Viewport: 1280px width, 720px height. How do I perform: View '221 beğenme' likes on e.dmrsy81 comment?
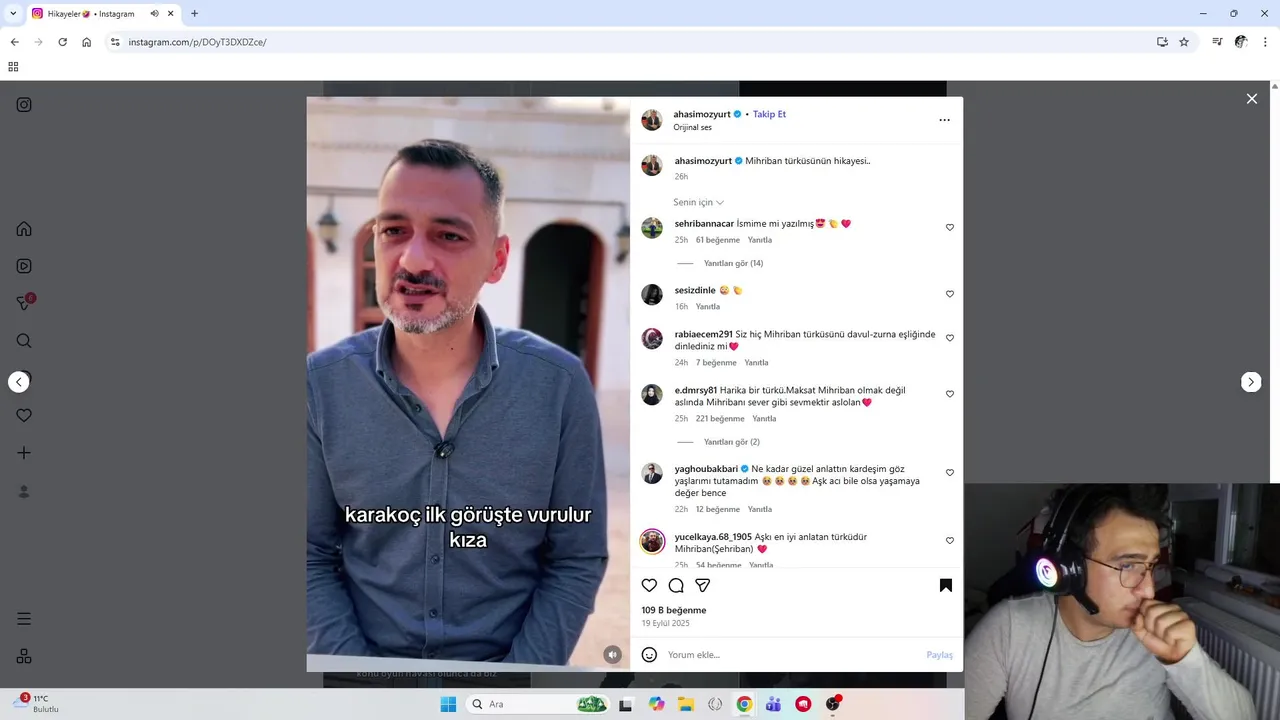(x=720, y=419)
